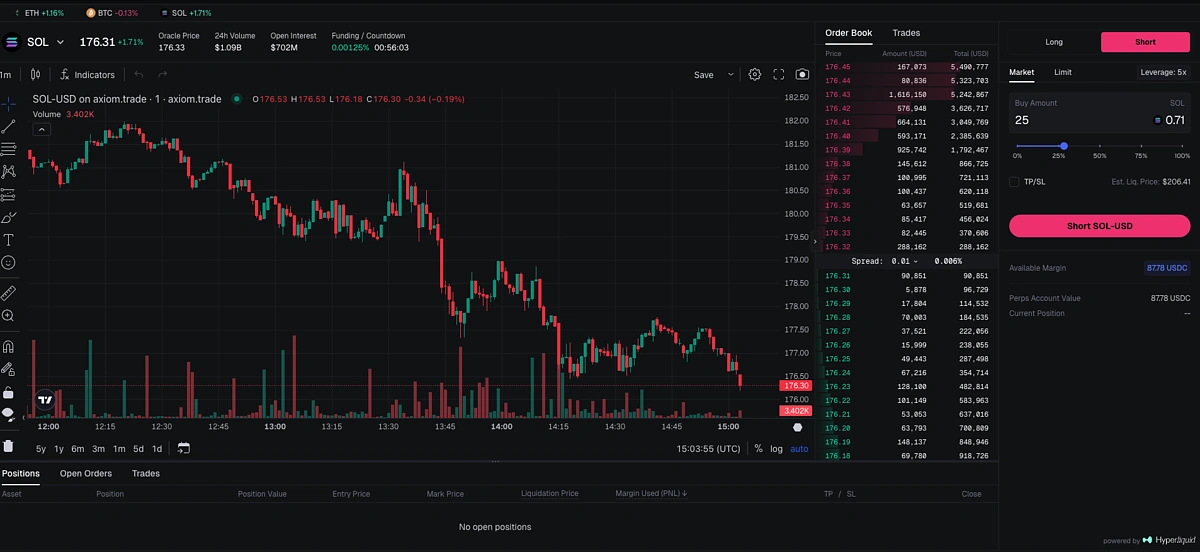
Task: Select the Long side tab
Action: (1054, 42)
